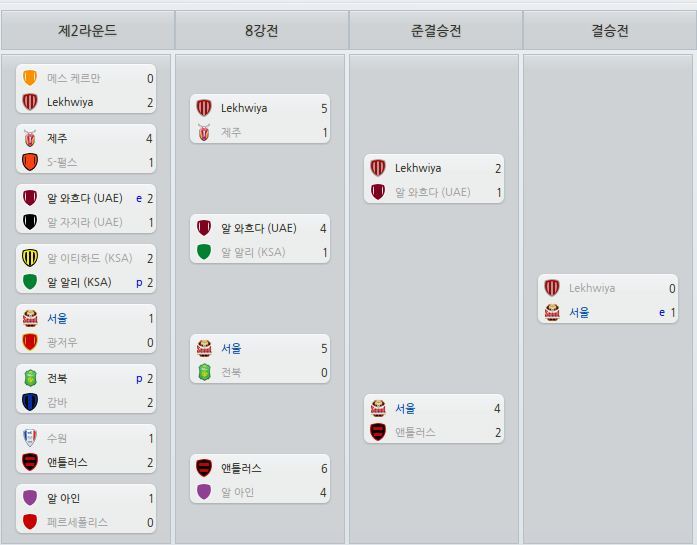This screenshot has width=697, height=545.
Task: Click the 전북 crest in the 8강전 match
Action: click(x=204, y=372)
